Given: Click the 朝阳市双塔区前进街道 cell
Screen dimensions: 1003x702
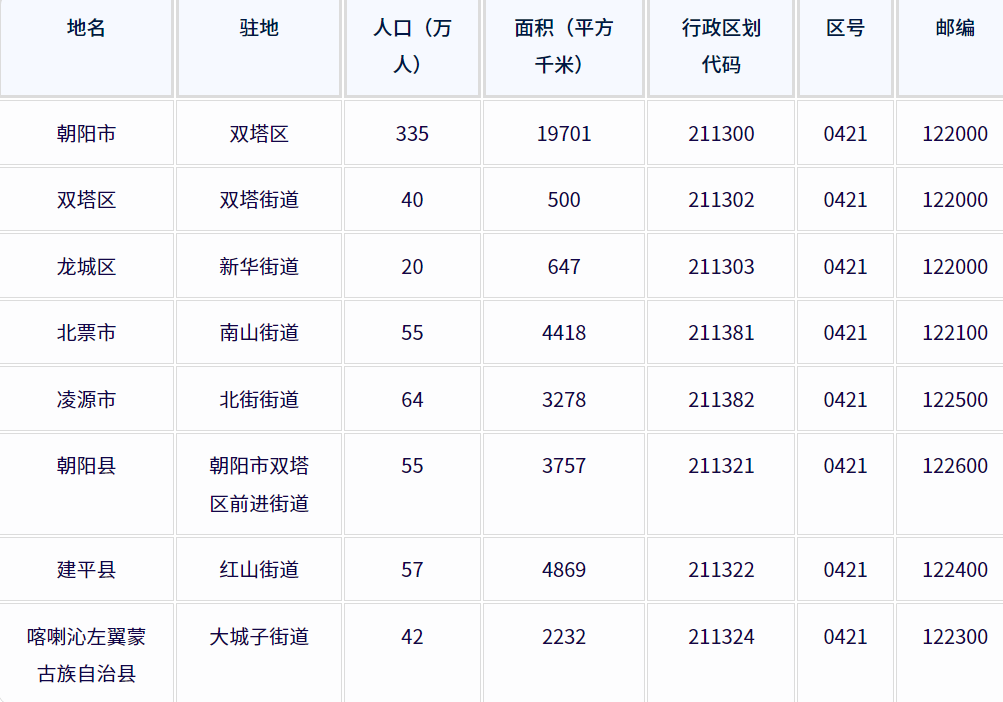Looking at the screenshot, I should [259, 484].
